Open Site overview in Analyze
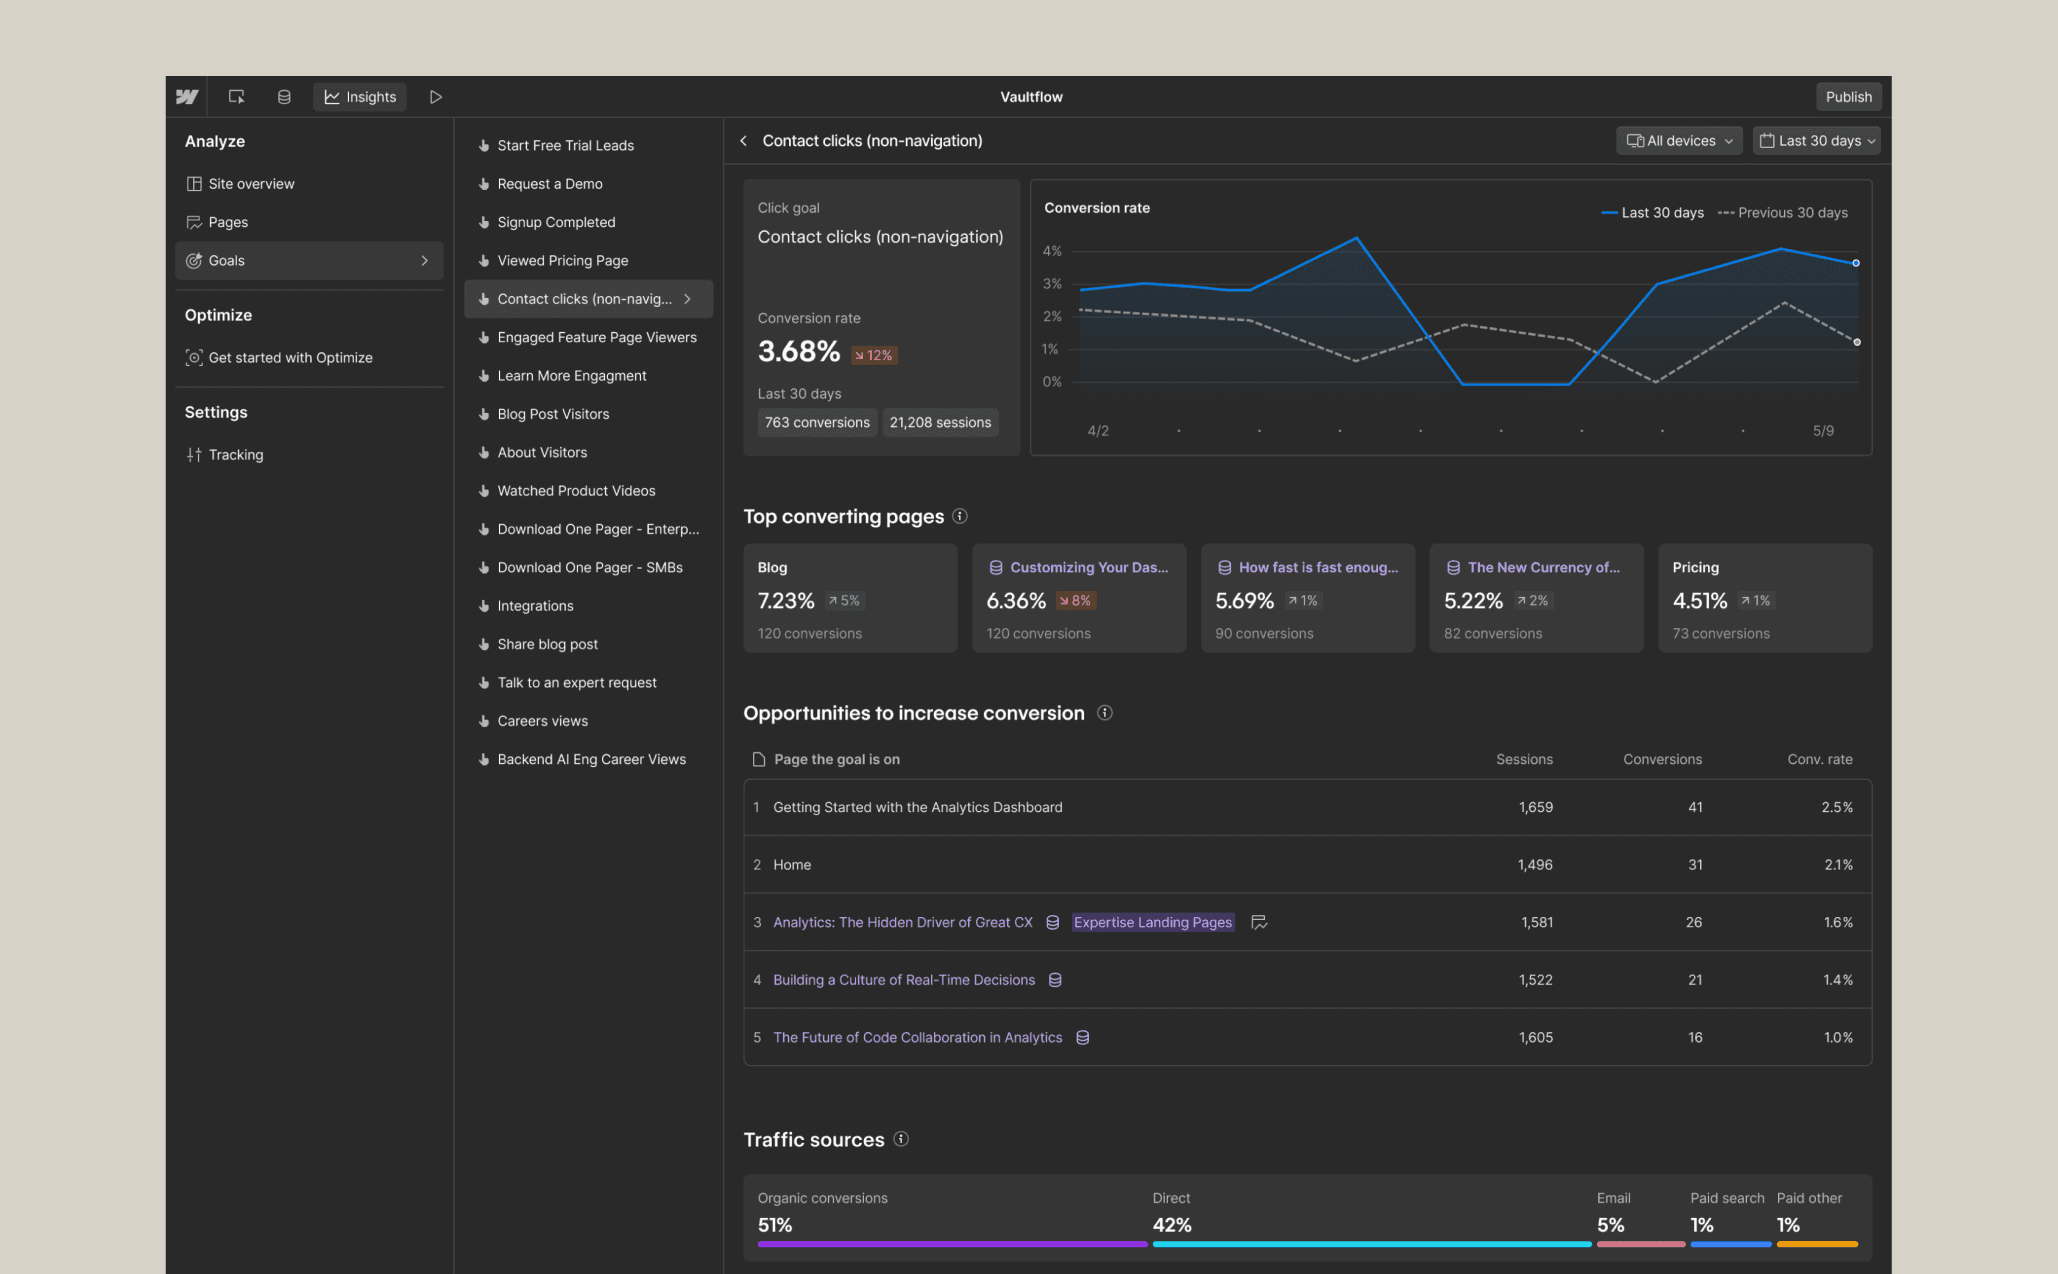The height and width of the screenshot is (1274, 2058). (x=309, y=184)
